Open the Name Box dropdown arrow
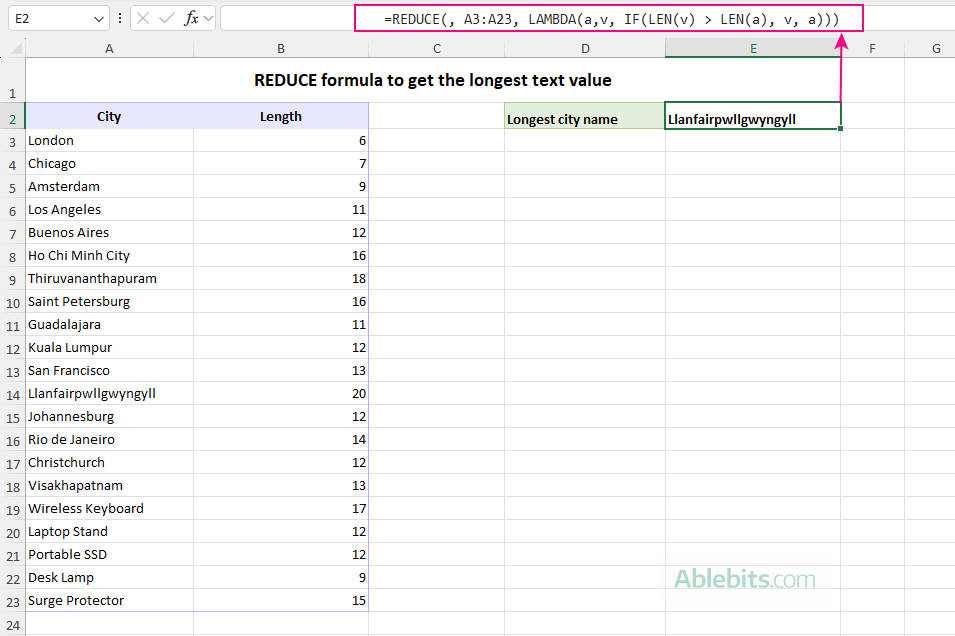955x636 pixels. pyautogui.click(x=99, y=19)
